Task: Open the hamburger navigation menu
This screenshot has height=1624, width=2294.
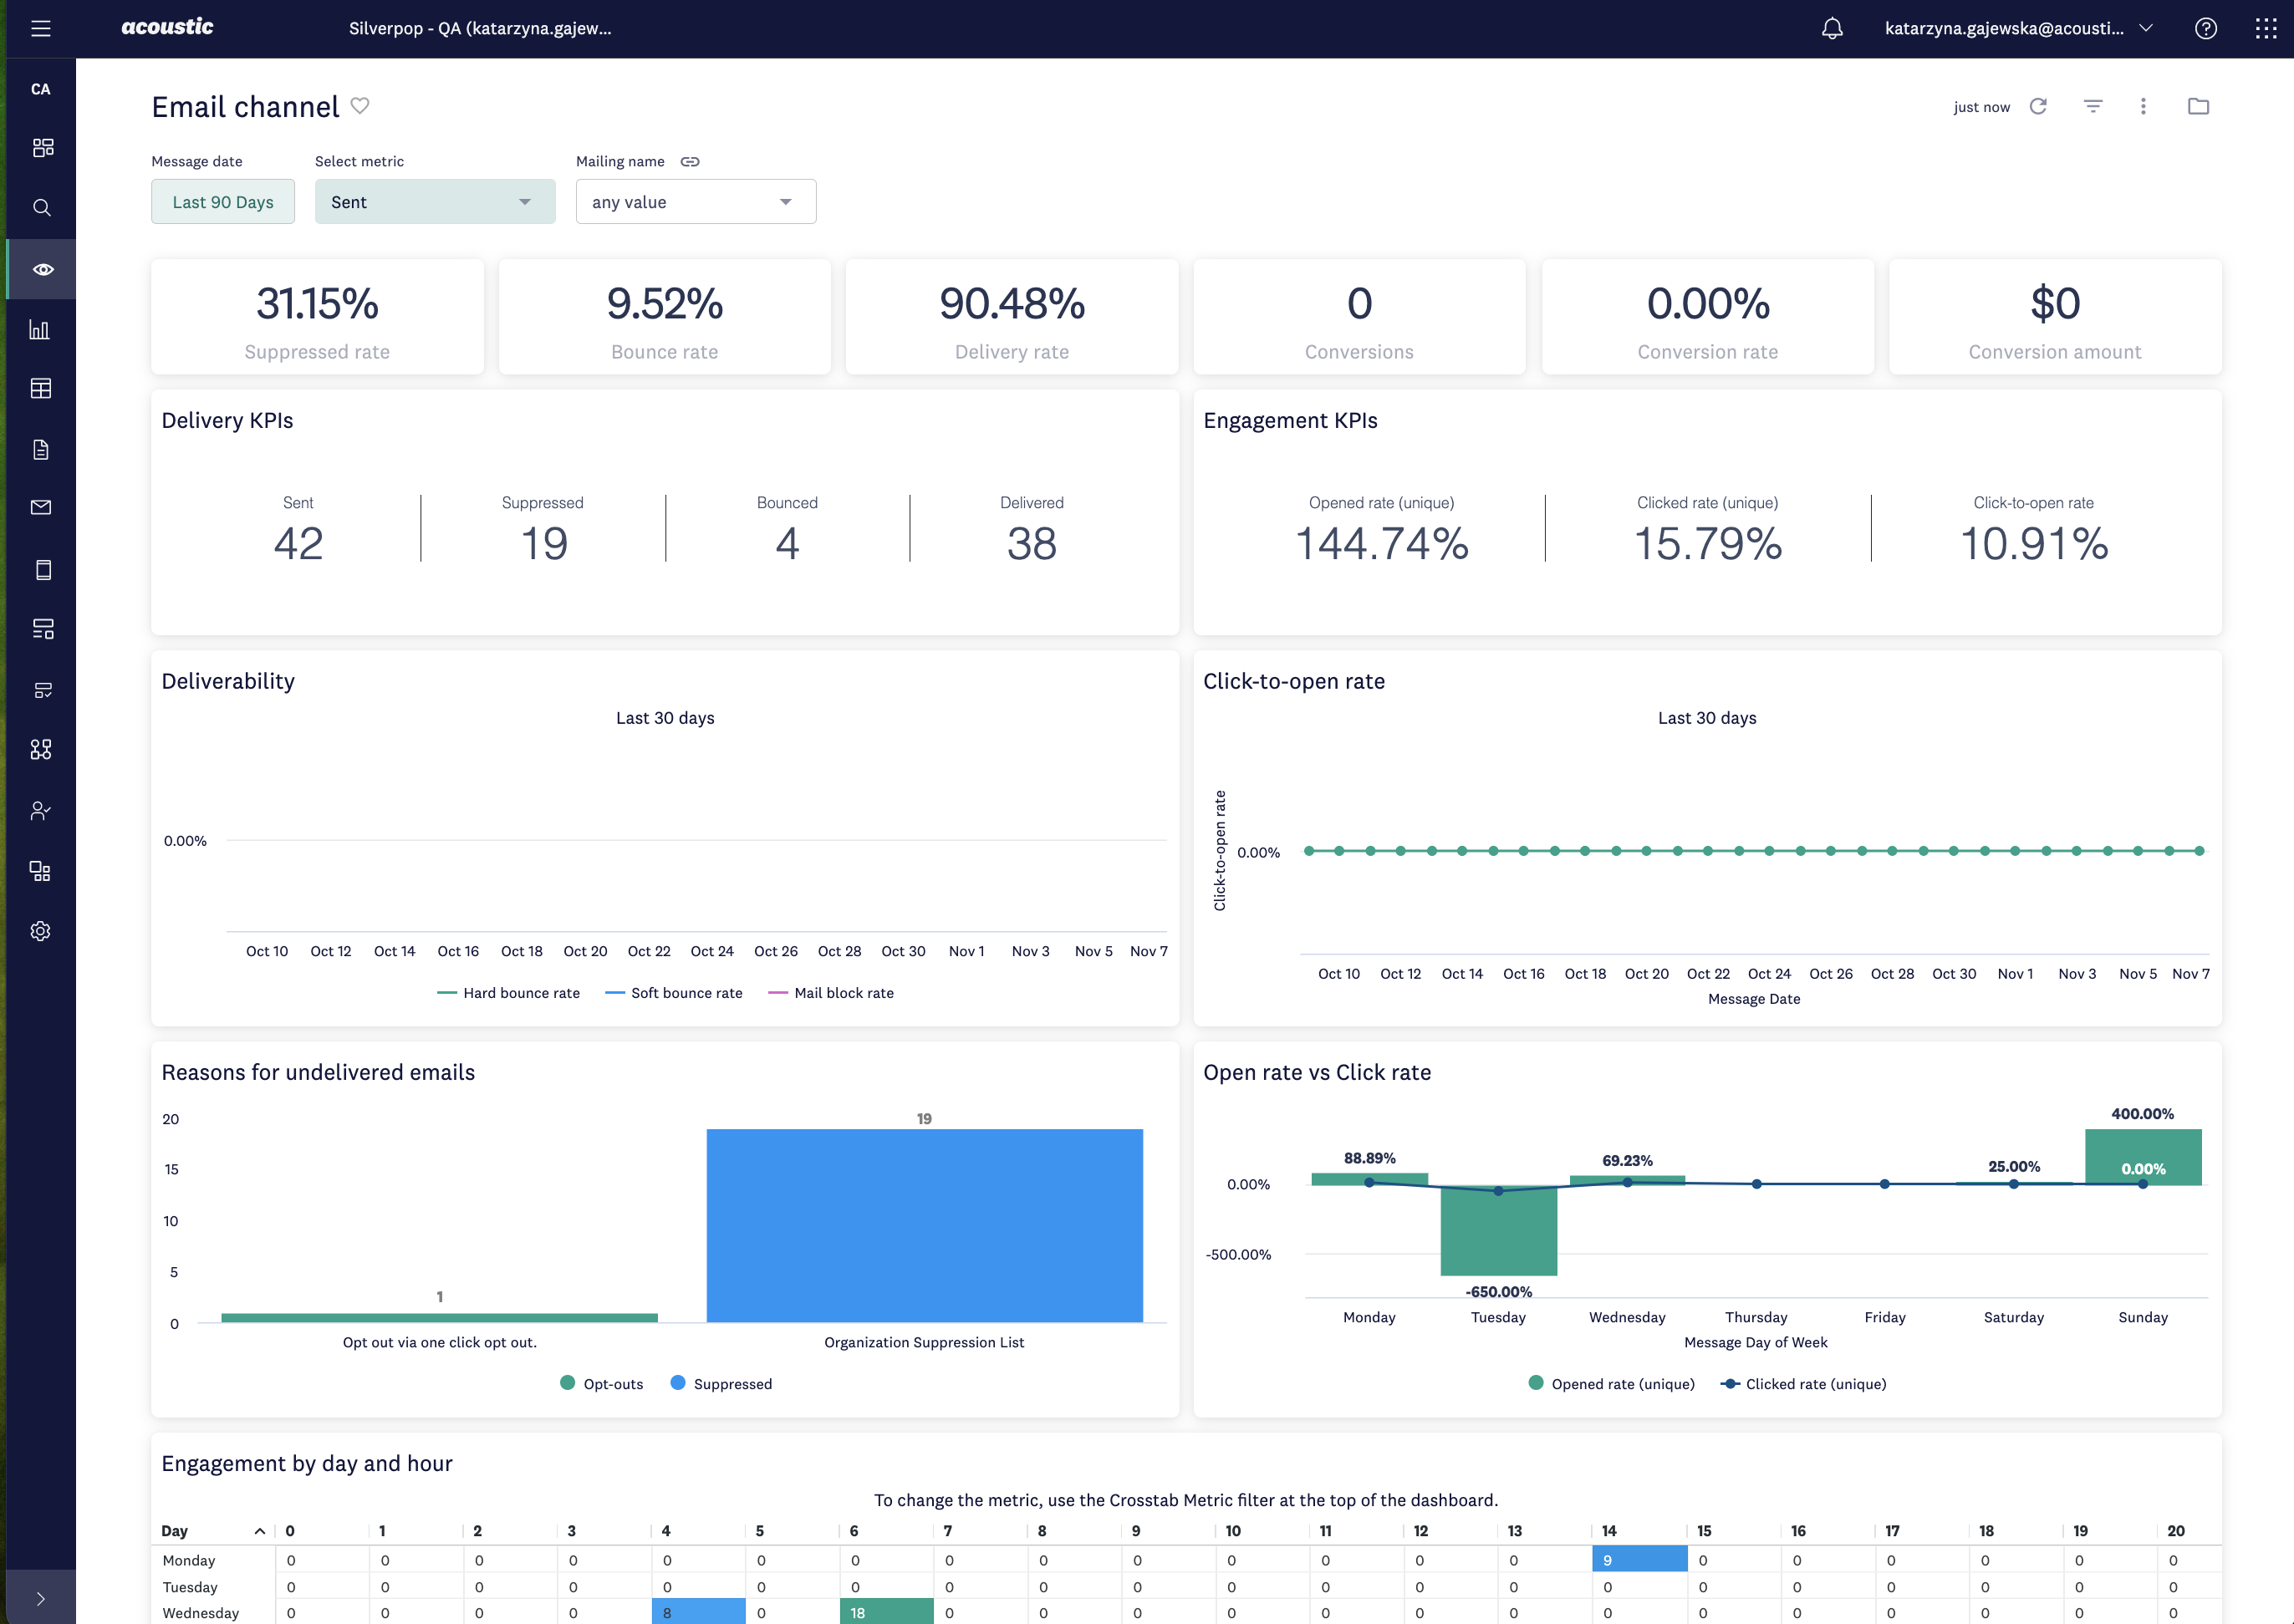Action: pyautogui.click(x=41, y=28)
